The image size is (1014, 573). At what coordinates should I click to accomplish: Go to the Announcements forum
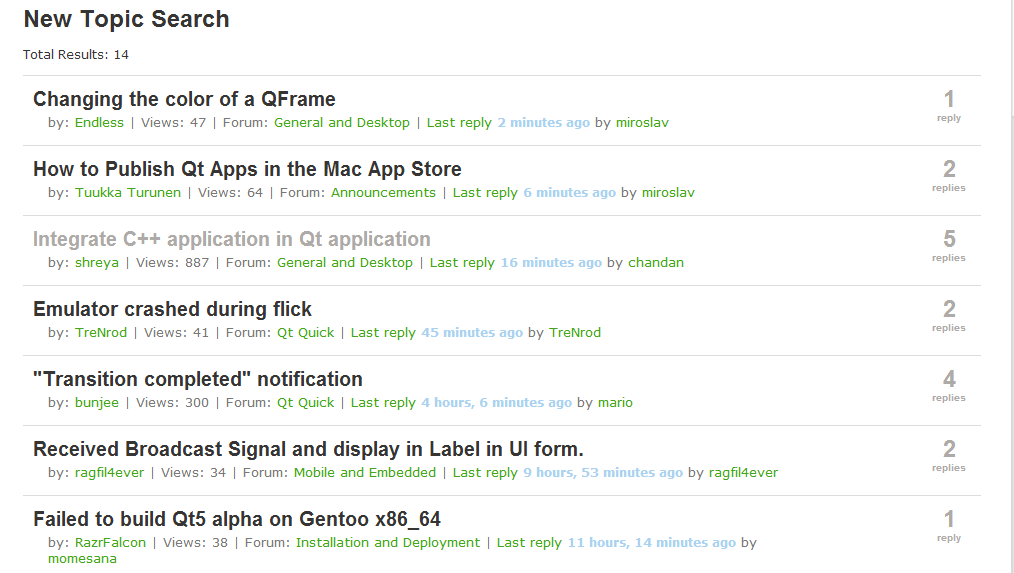tap(383, 192)
